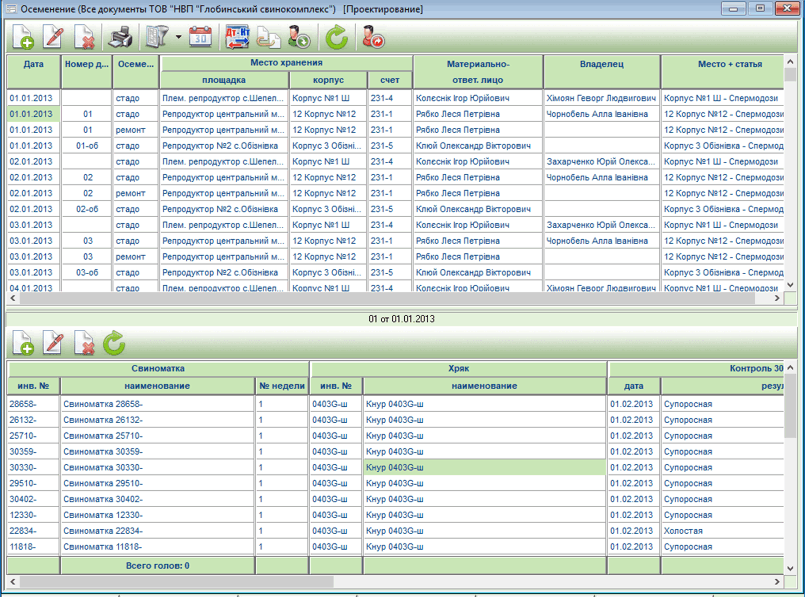Click the user with red arrow icon
The image size is (805, 597).
click(373, 38)
